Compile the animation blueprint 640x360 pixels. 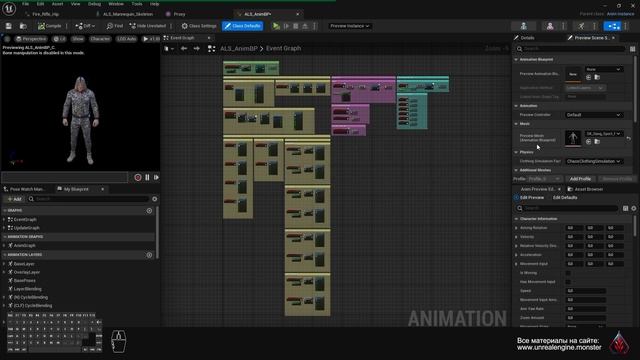click(x=49, y=26)
